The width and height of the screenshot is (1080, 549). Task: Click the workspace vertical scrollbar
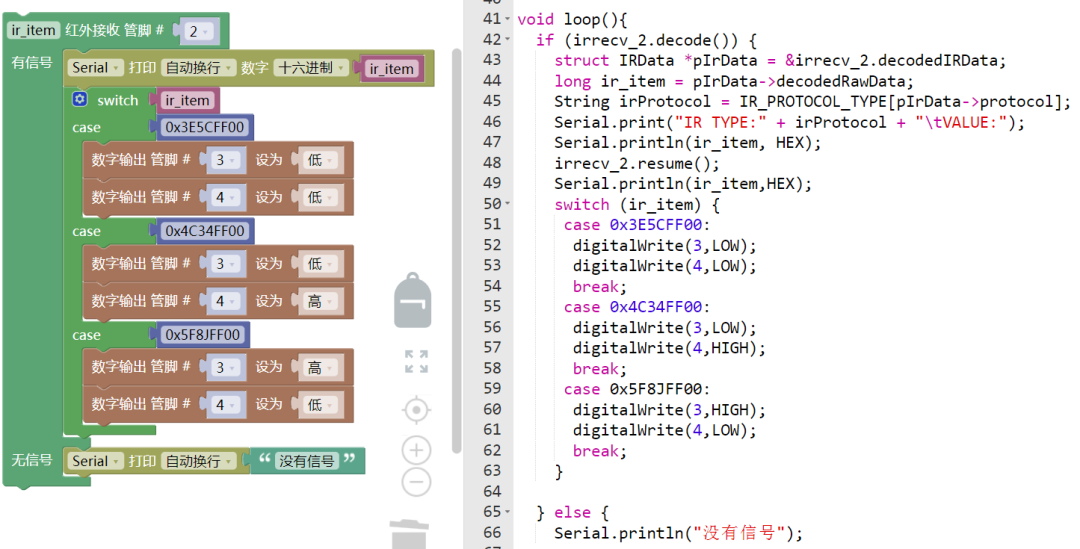tap(456, 251)
